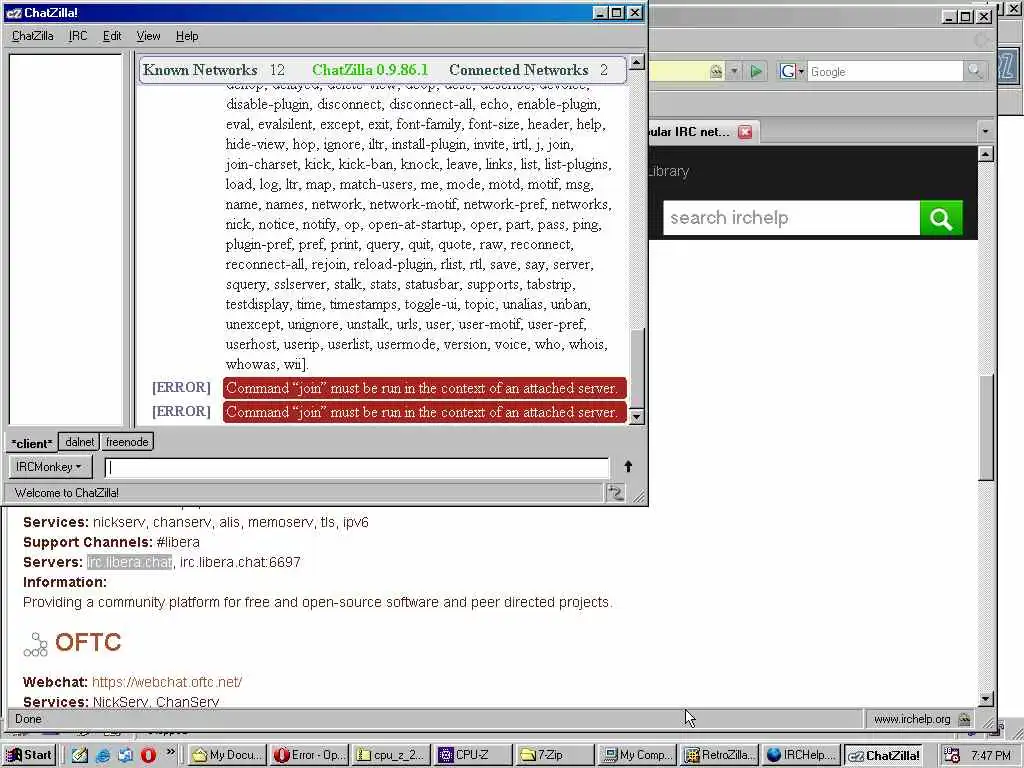This screenshot has height=768, width=1024.
Task: Click highlighted irc.libera.chat server text
Action: [x=129, y=562]
